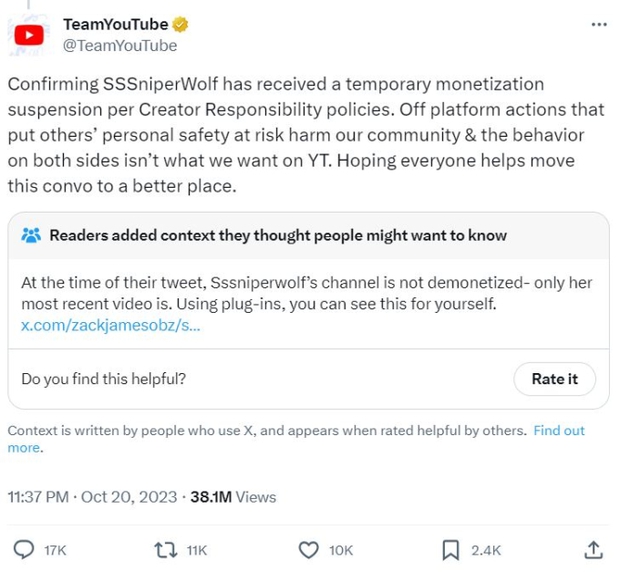Click the 11:37 PM Oct 20 timestamp
Viewport: 620px width, 572px height.
point(92,497)
